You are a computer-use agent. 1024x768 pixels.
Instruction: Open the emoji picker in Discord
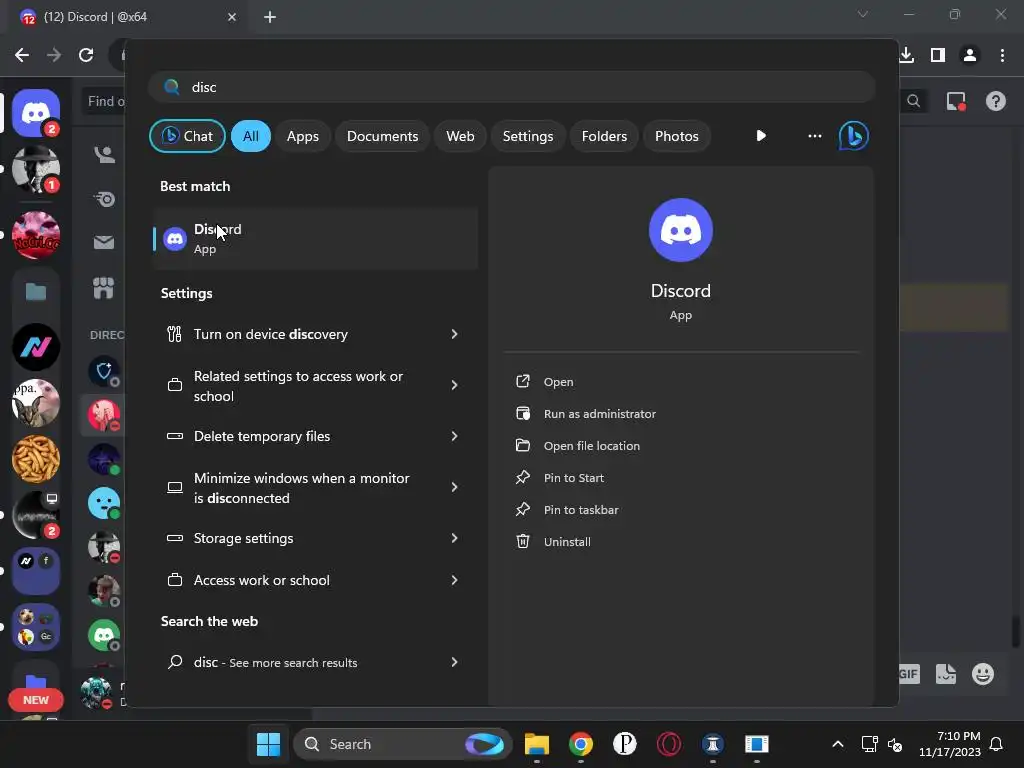pyautogui.click(x=983, y=674)
